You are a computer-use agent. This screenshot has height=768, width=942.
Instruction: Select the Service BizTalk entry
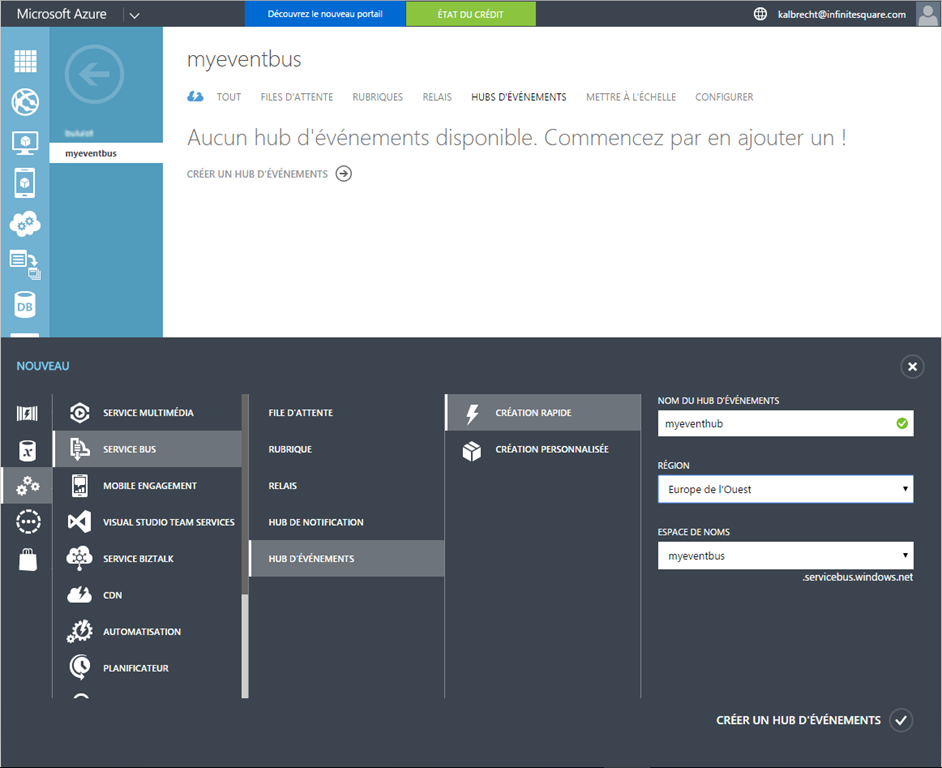[147, 558]
